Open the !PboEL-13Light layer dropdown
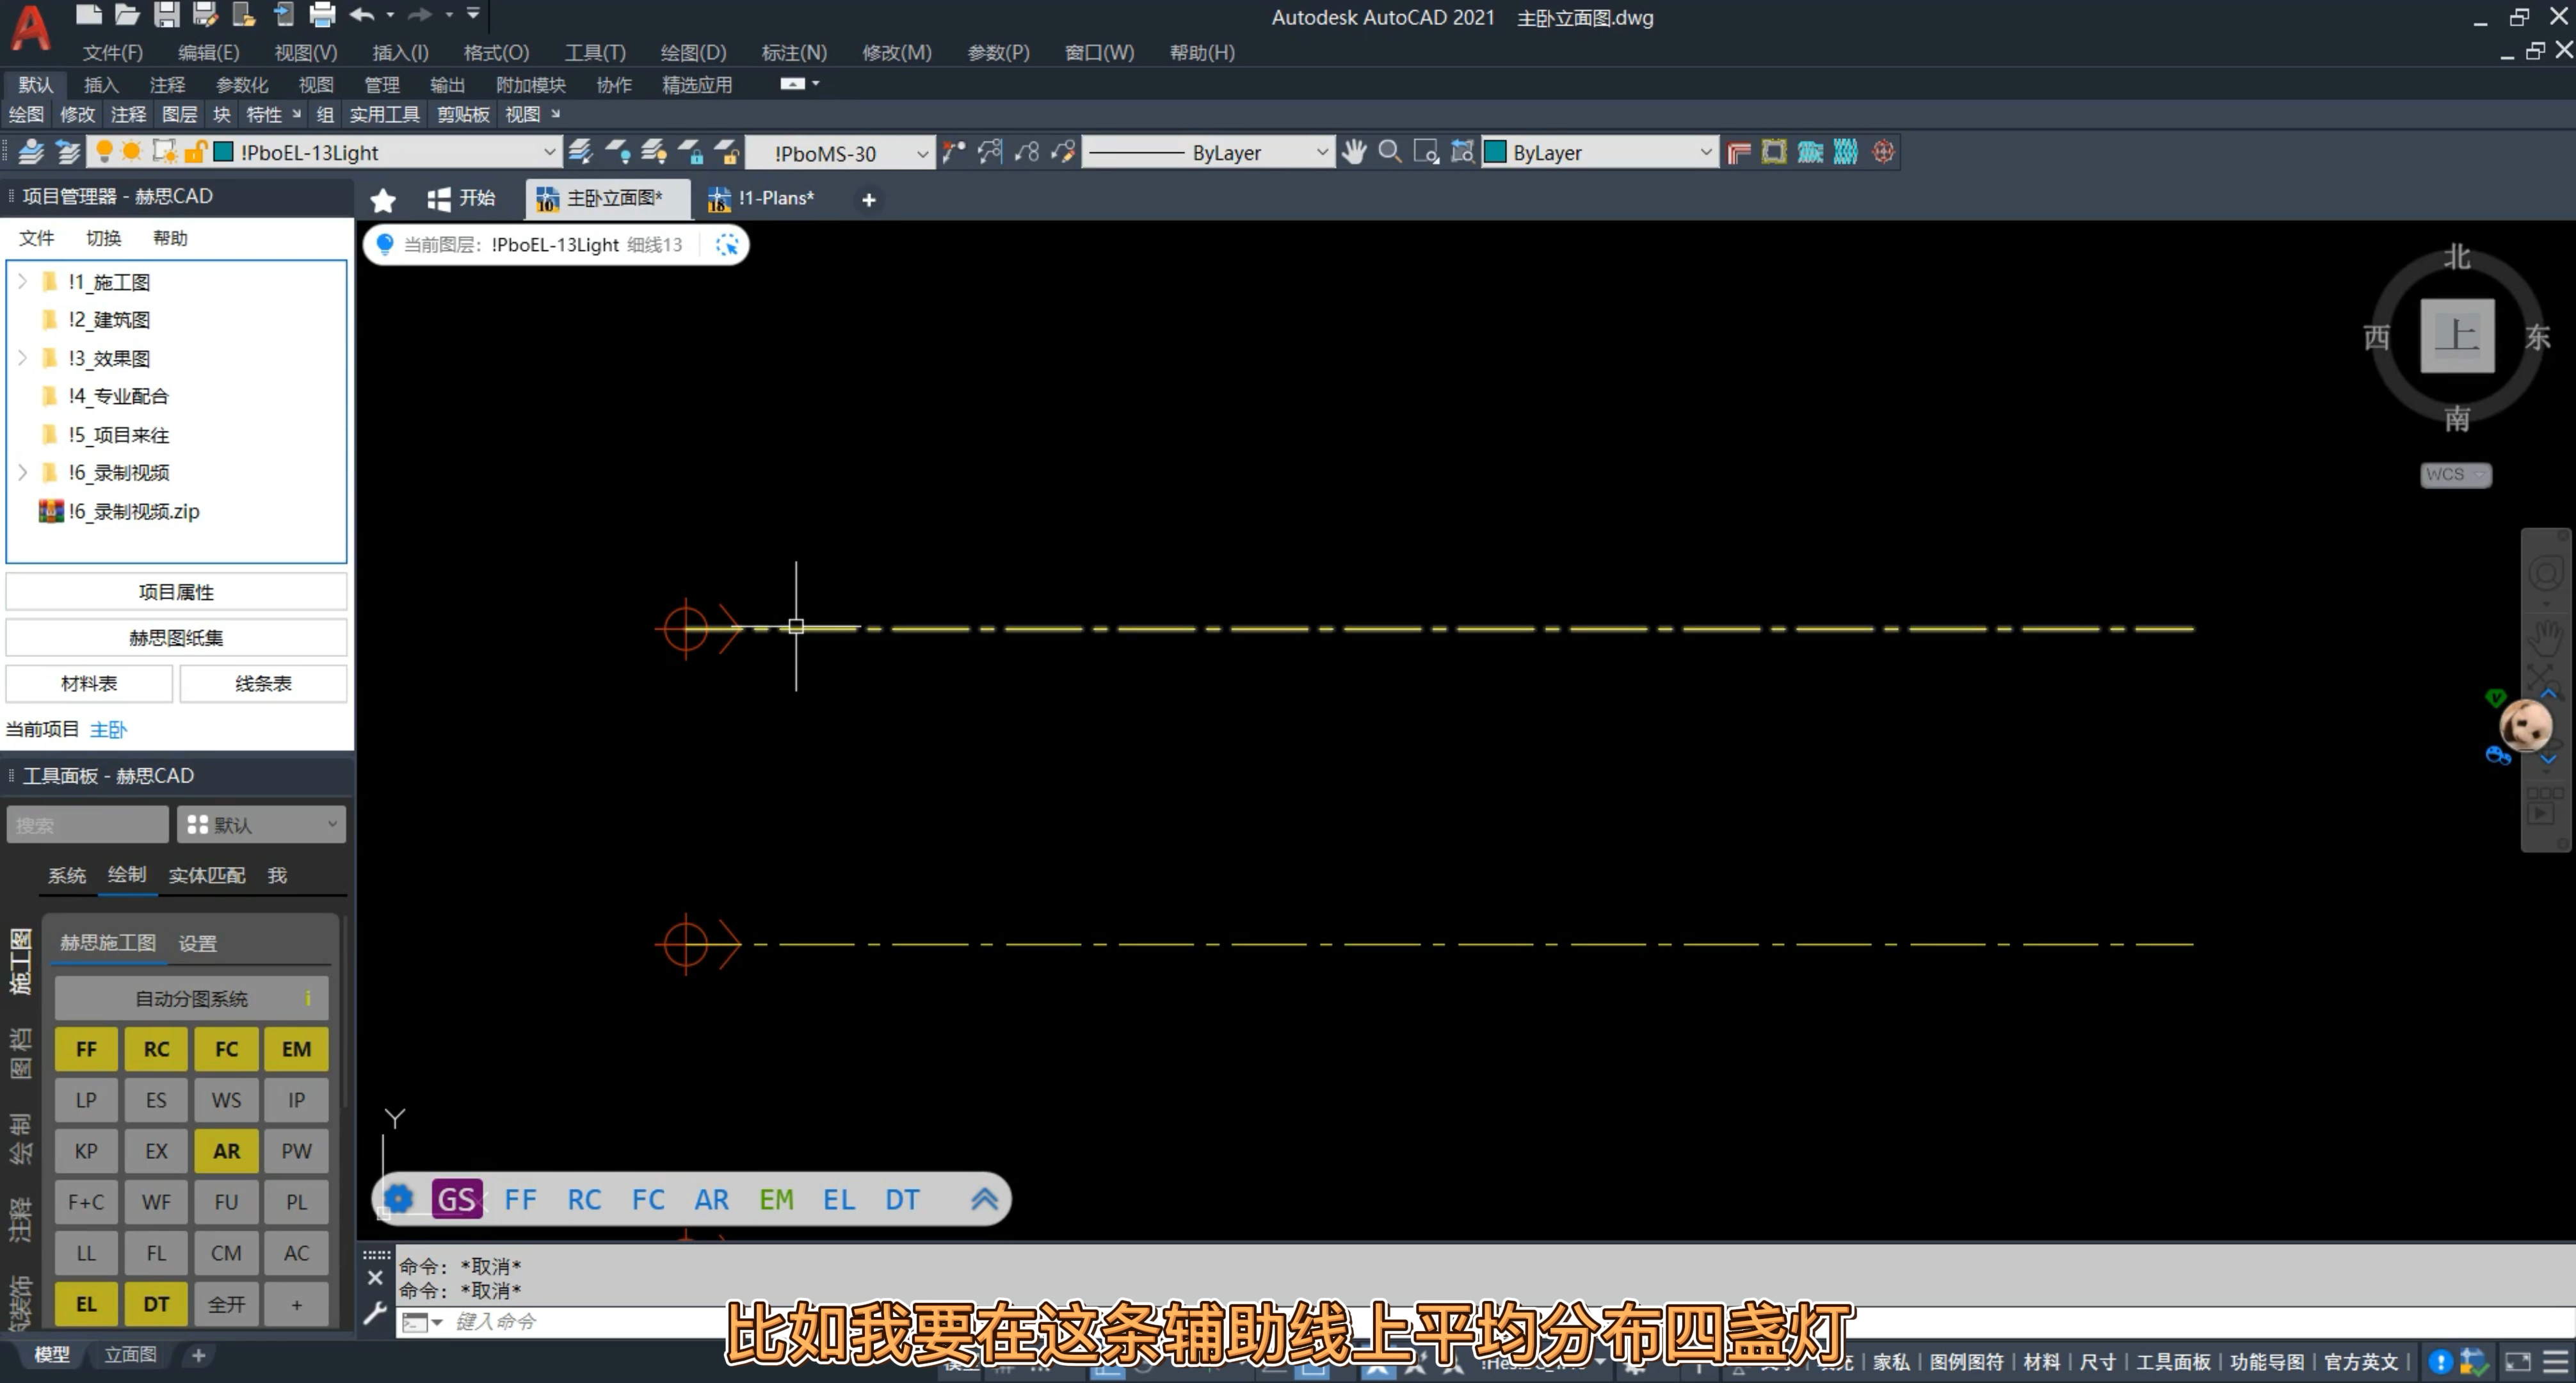Image resolution: width=2576 pixels, height=1383 pixels. point(549,152)
